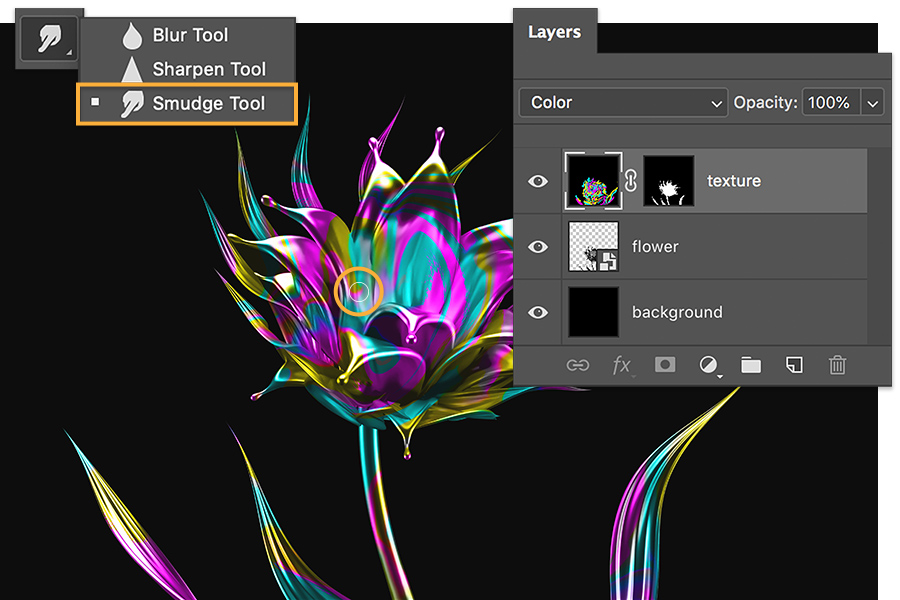900x600 pixels.
Task: Choose Blur Tool from the flyout
Action: (x=188, y=35)
